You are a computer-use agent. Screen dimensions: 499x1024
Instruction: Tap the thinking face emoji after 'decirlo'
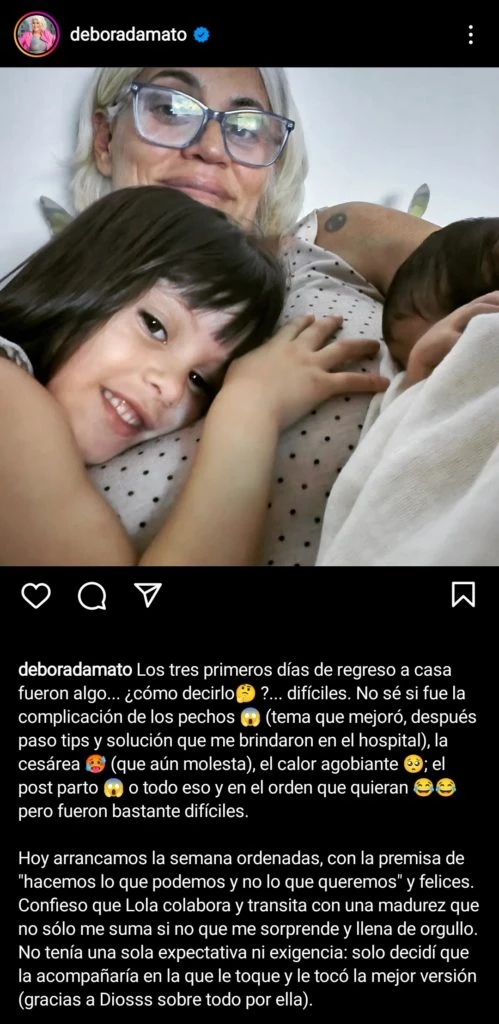point(245,694)
